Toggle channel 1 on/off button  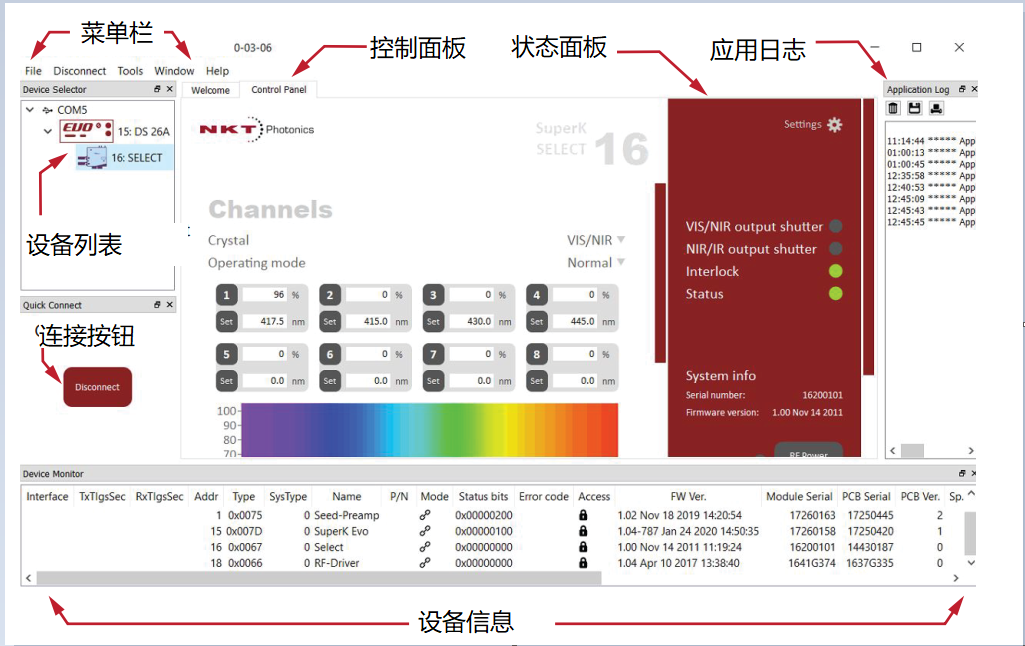(227, 295)
